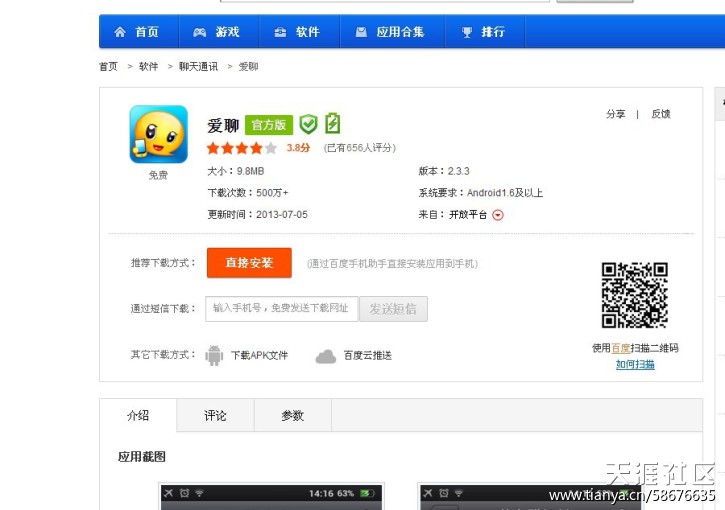Click 爱聊 in the breadcrumb
This screenshot has height=510, width=725.
coord(248,67)
